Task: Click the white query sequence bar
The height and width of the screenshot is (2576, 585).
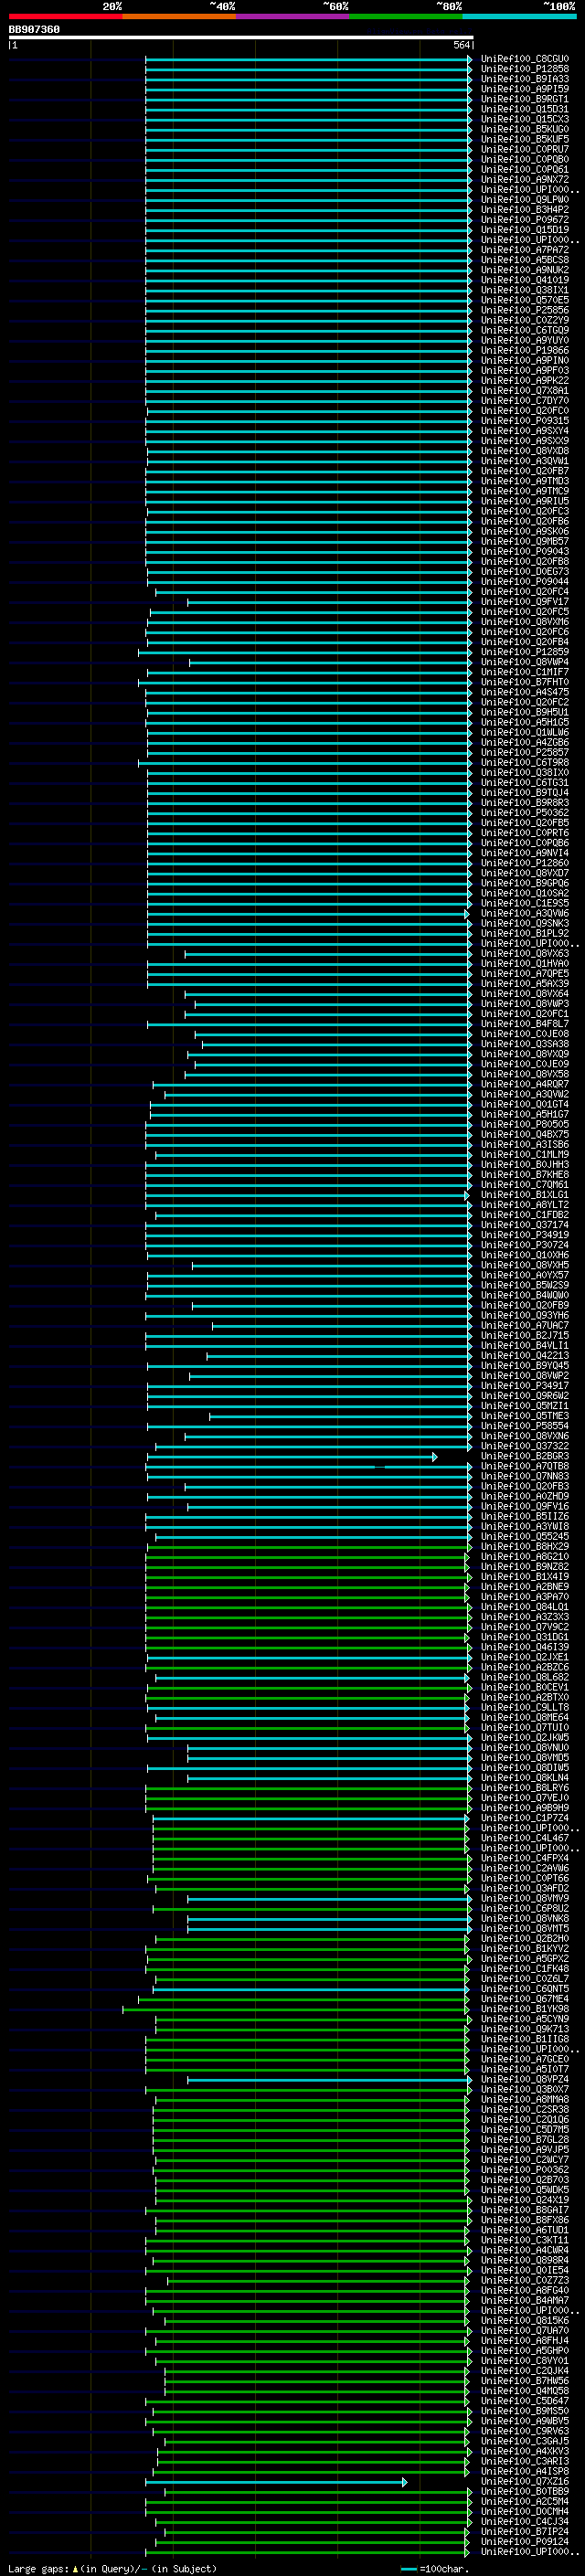Action: pyautogui.click(x=241, y=37)
